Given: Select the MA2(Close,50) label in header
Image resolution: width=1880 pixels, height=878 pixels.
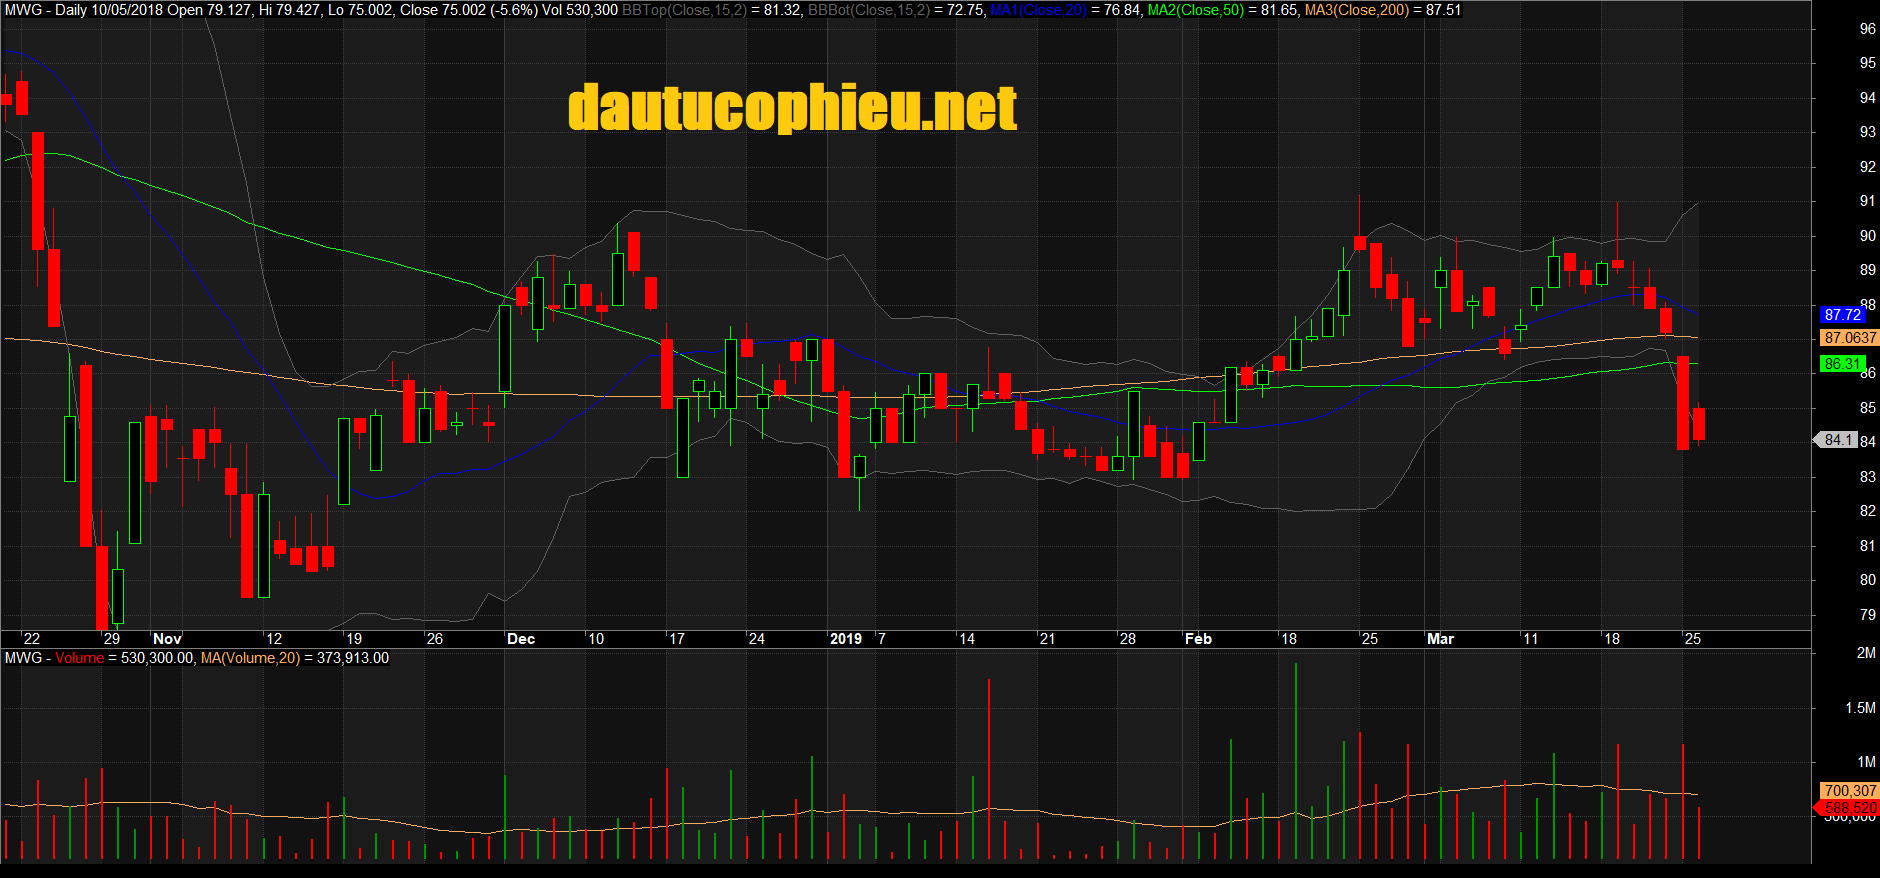Looking at the screenshot, I should coord(1196,10).
